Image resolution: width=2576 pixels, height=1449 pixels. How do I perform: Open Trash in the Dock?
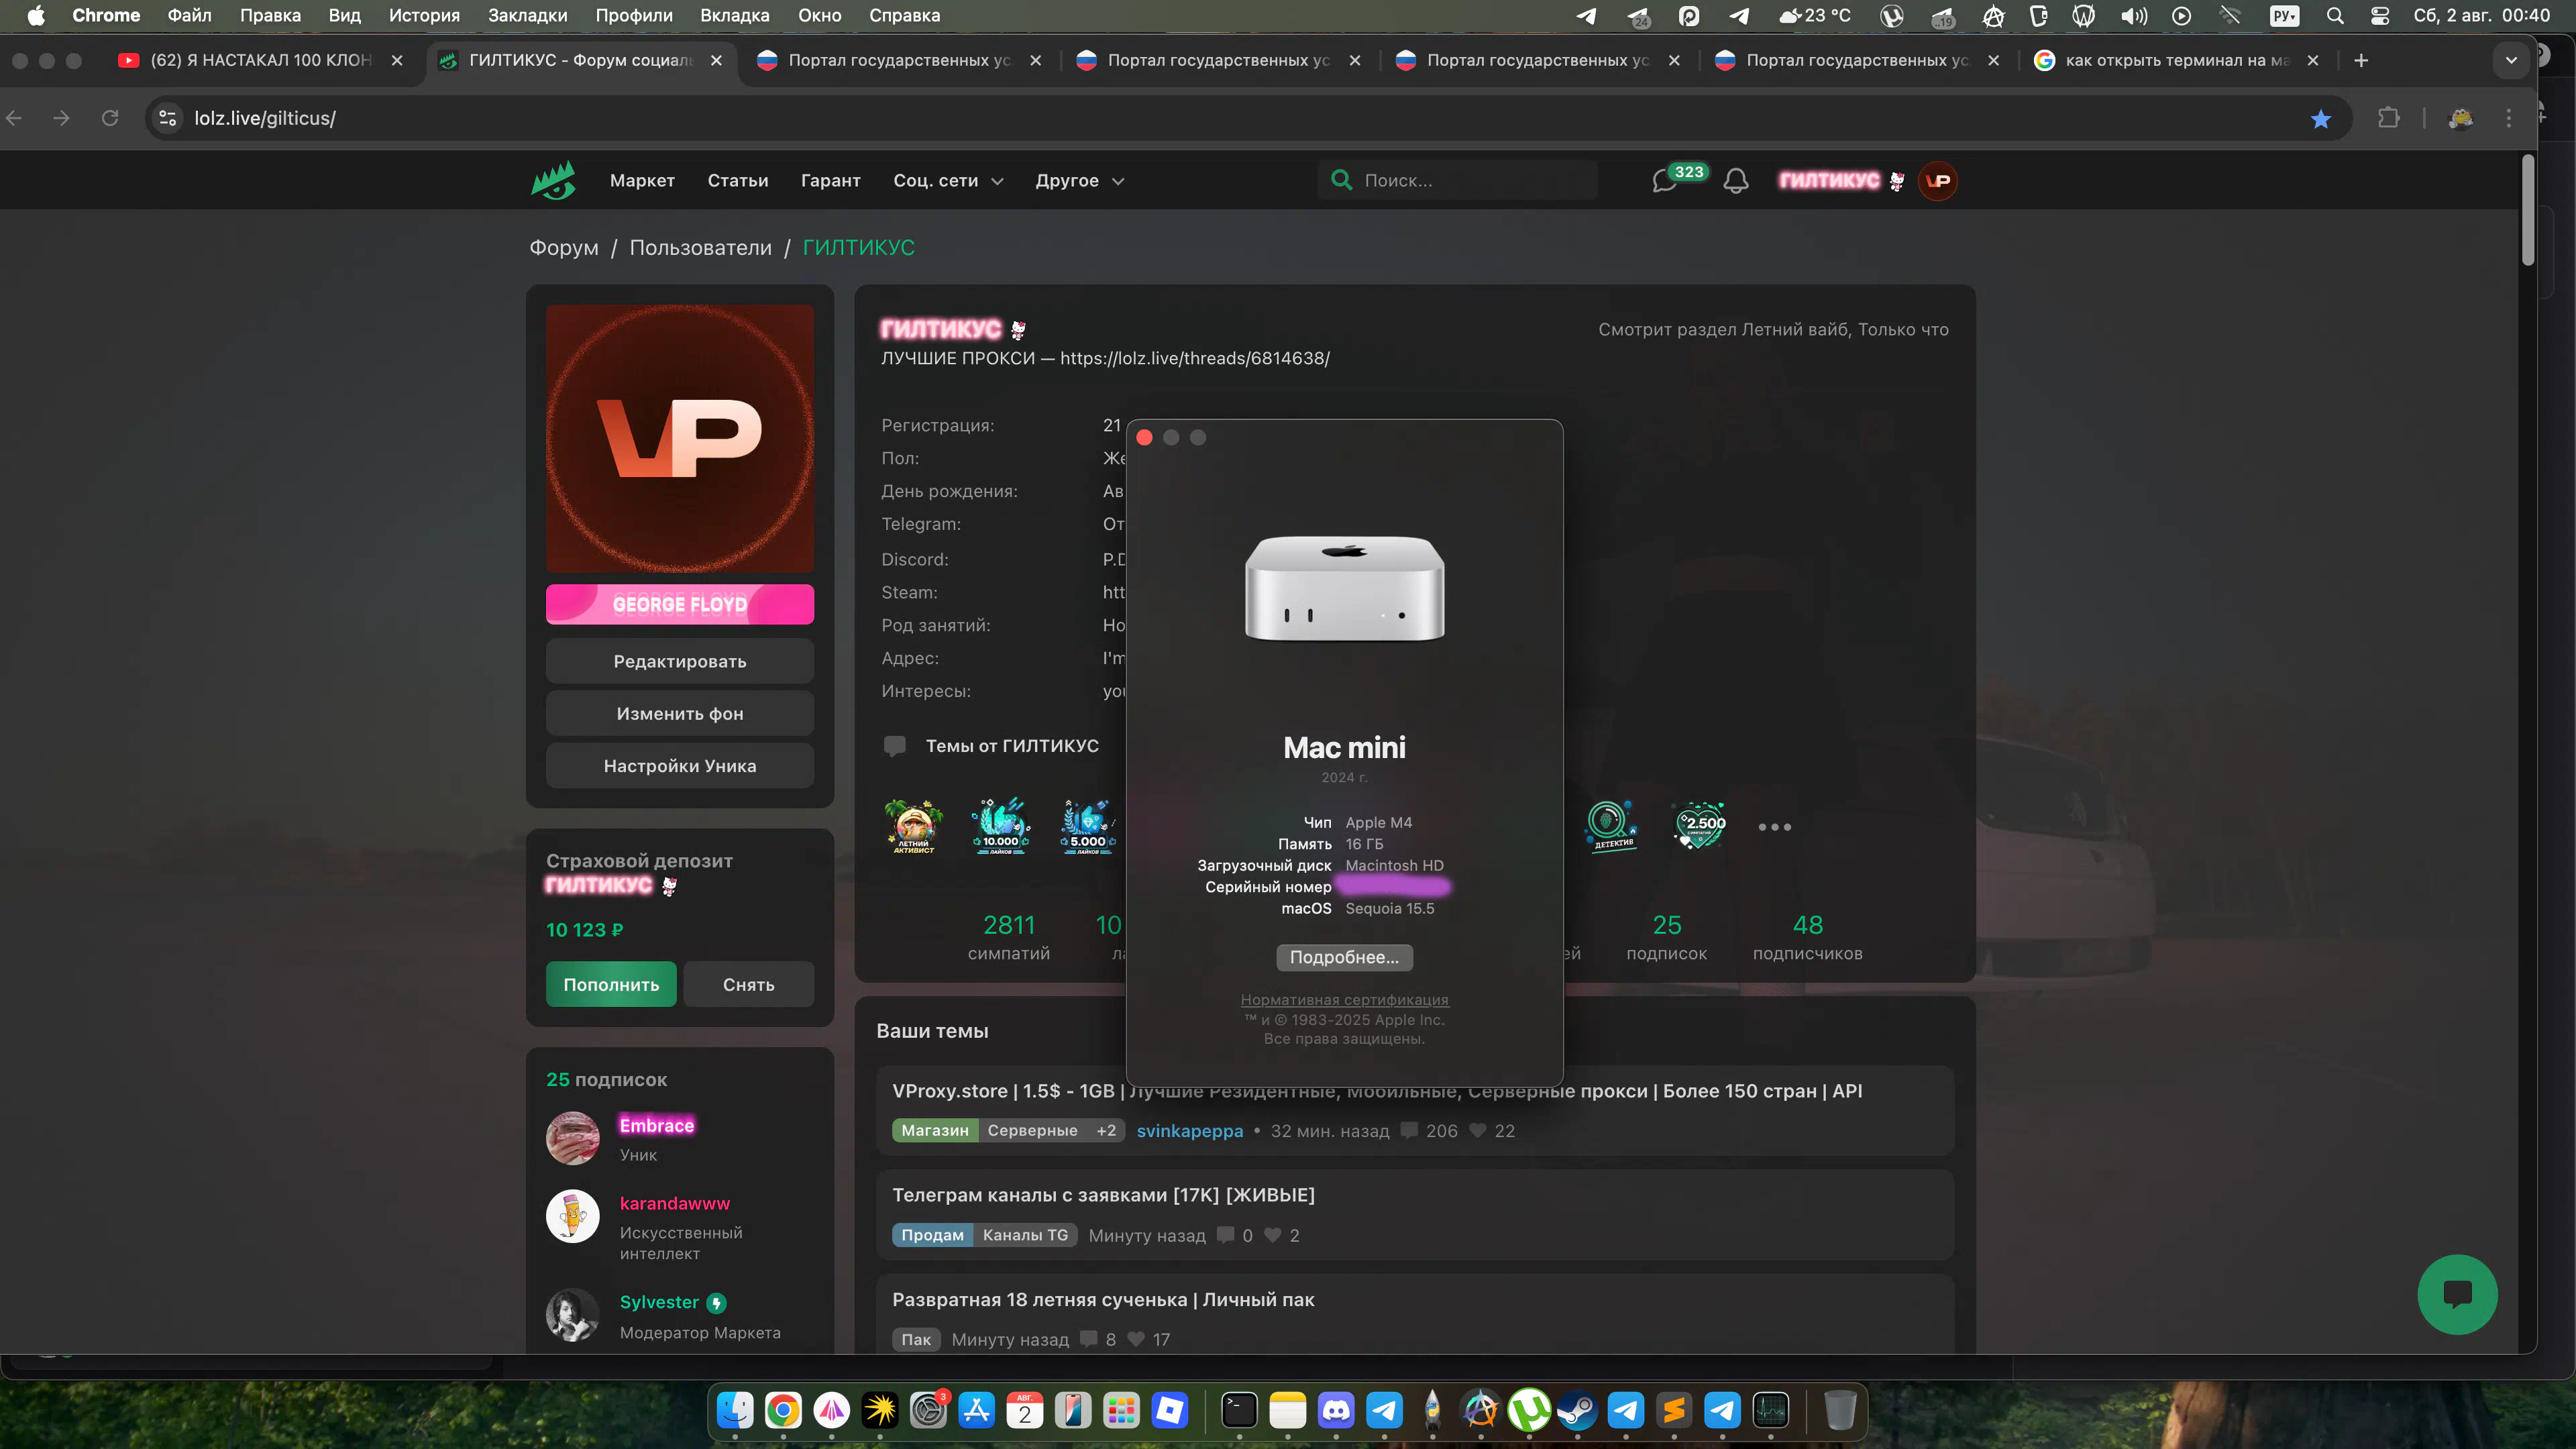click(1840, 1411)
